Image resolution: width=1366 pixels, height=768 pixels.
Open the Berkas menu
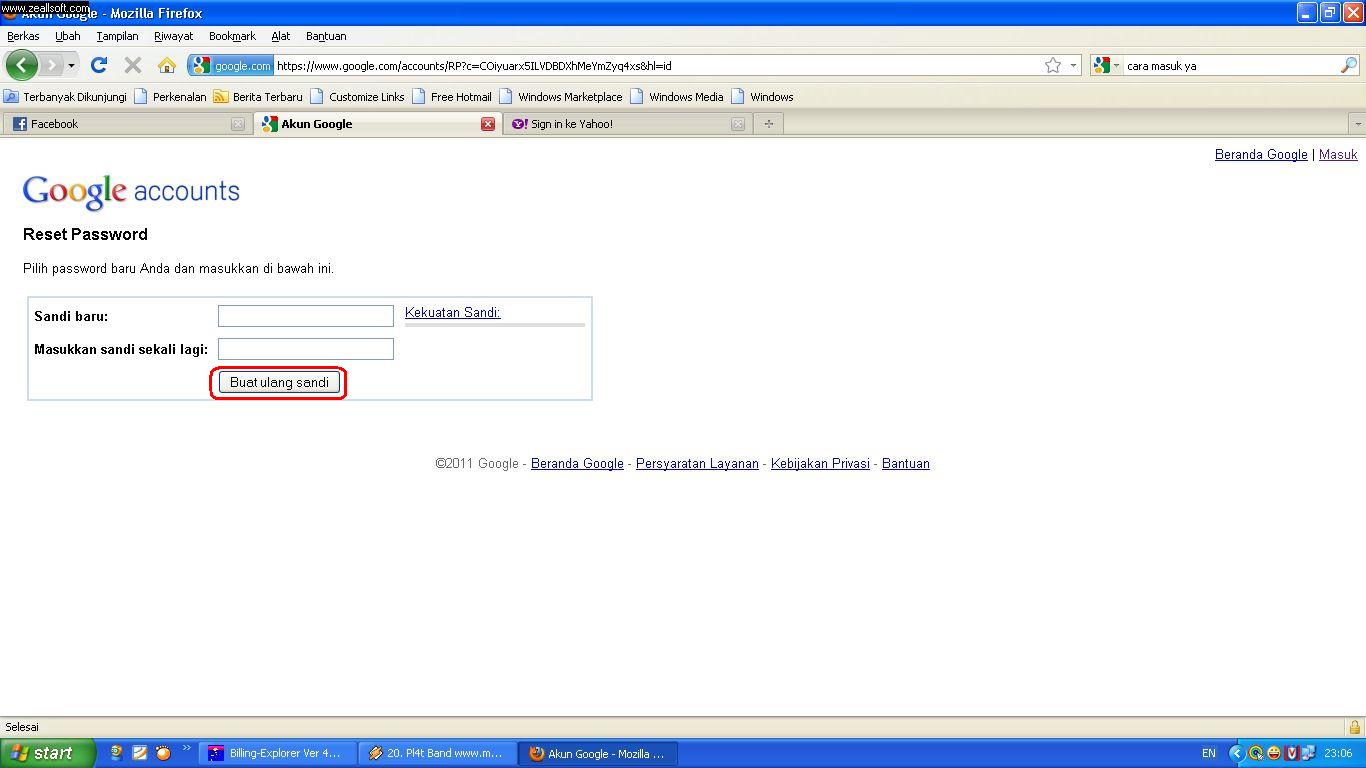tap(23, 36)
